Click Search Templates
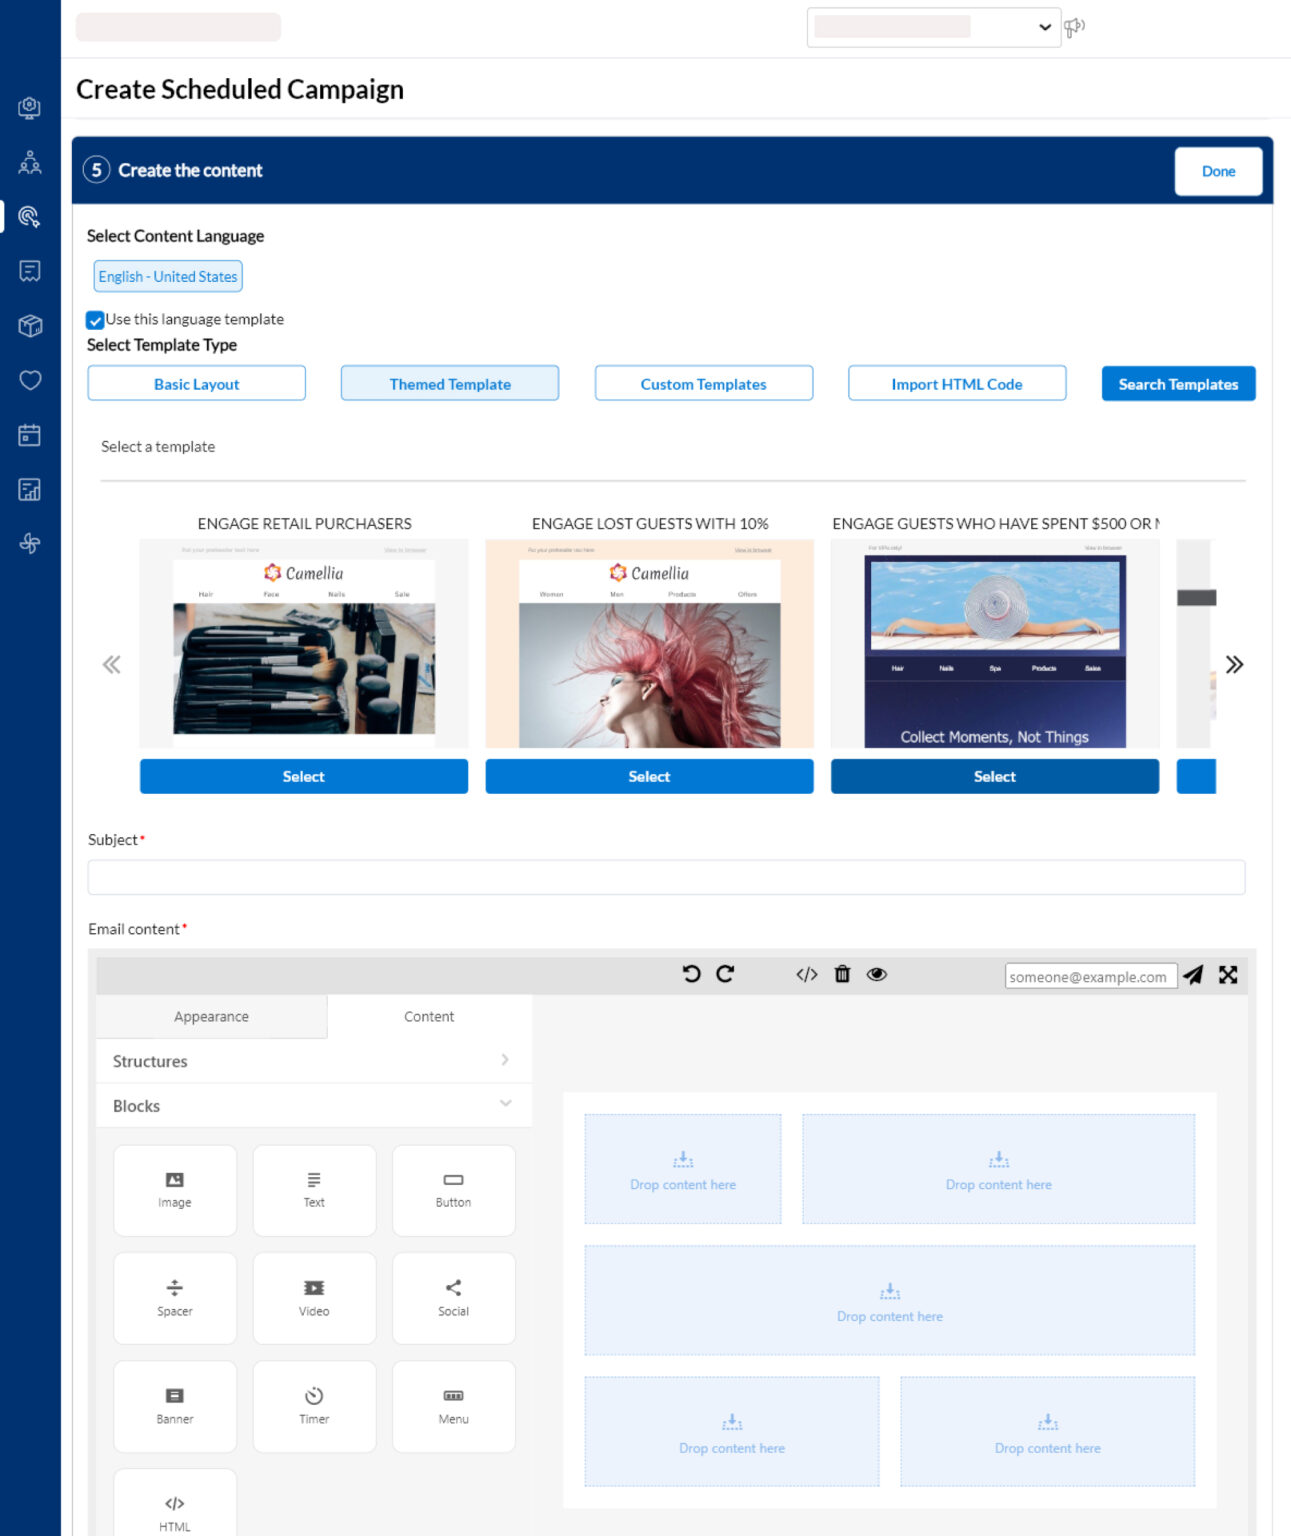Screen dimensions: 1291x1536 pyautogui.click(x=1178, y=383)
